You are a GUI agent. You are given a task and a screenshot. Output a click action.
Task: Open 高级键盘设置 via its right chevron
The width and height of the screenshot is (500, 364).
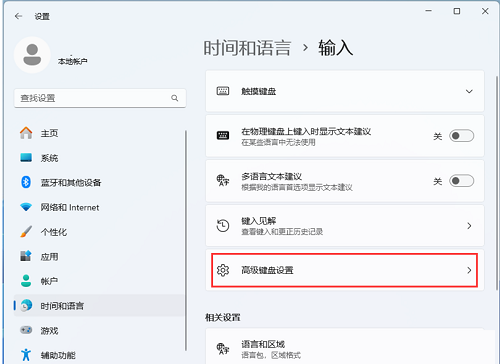[469, 270]
